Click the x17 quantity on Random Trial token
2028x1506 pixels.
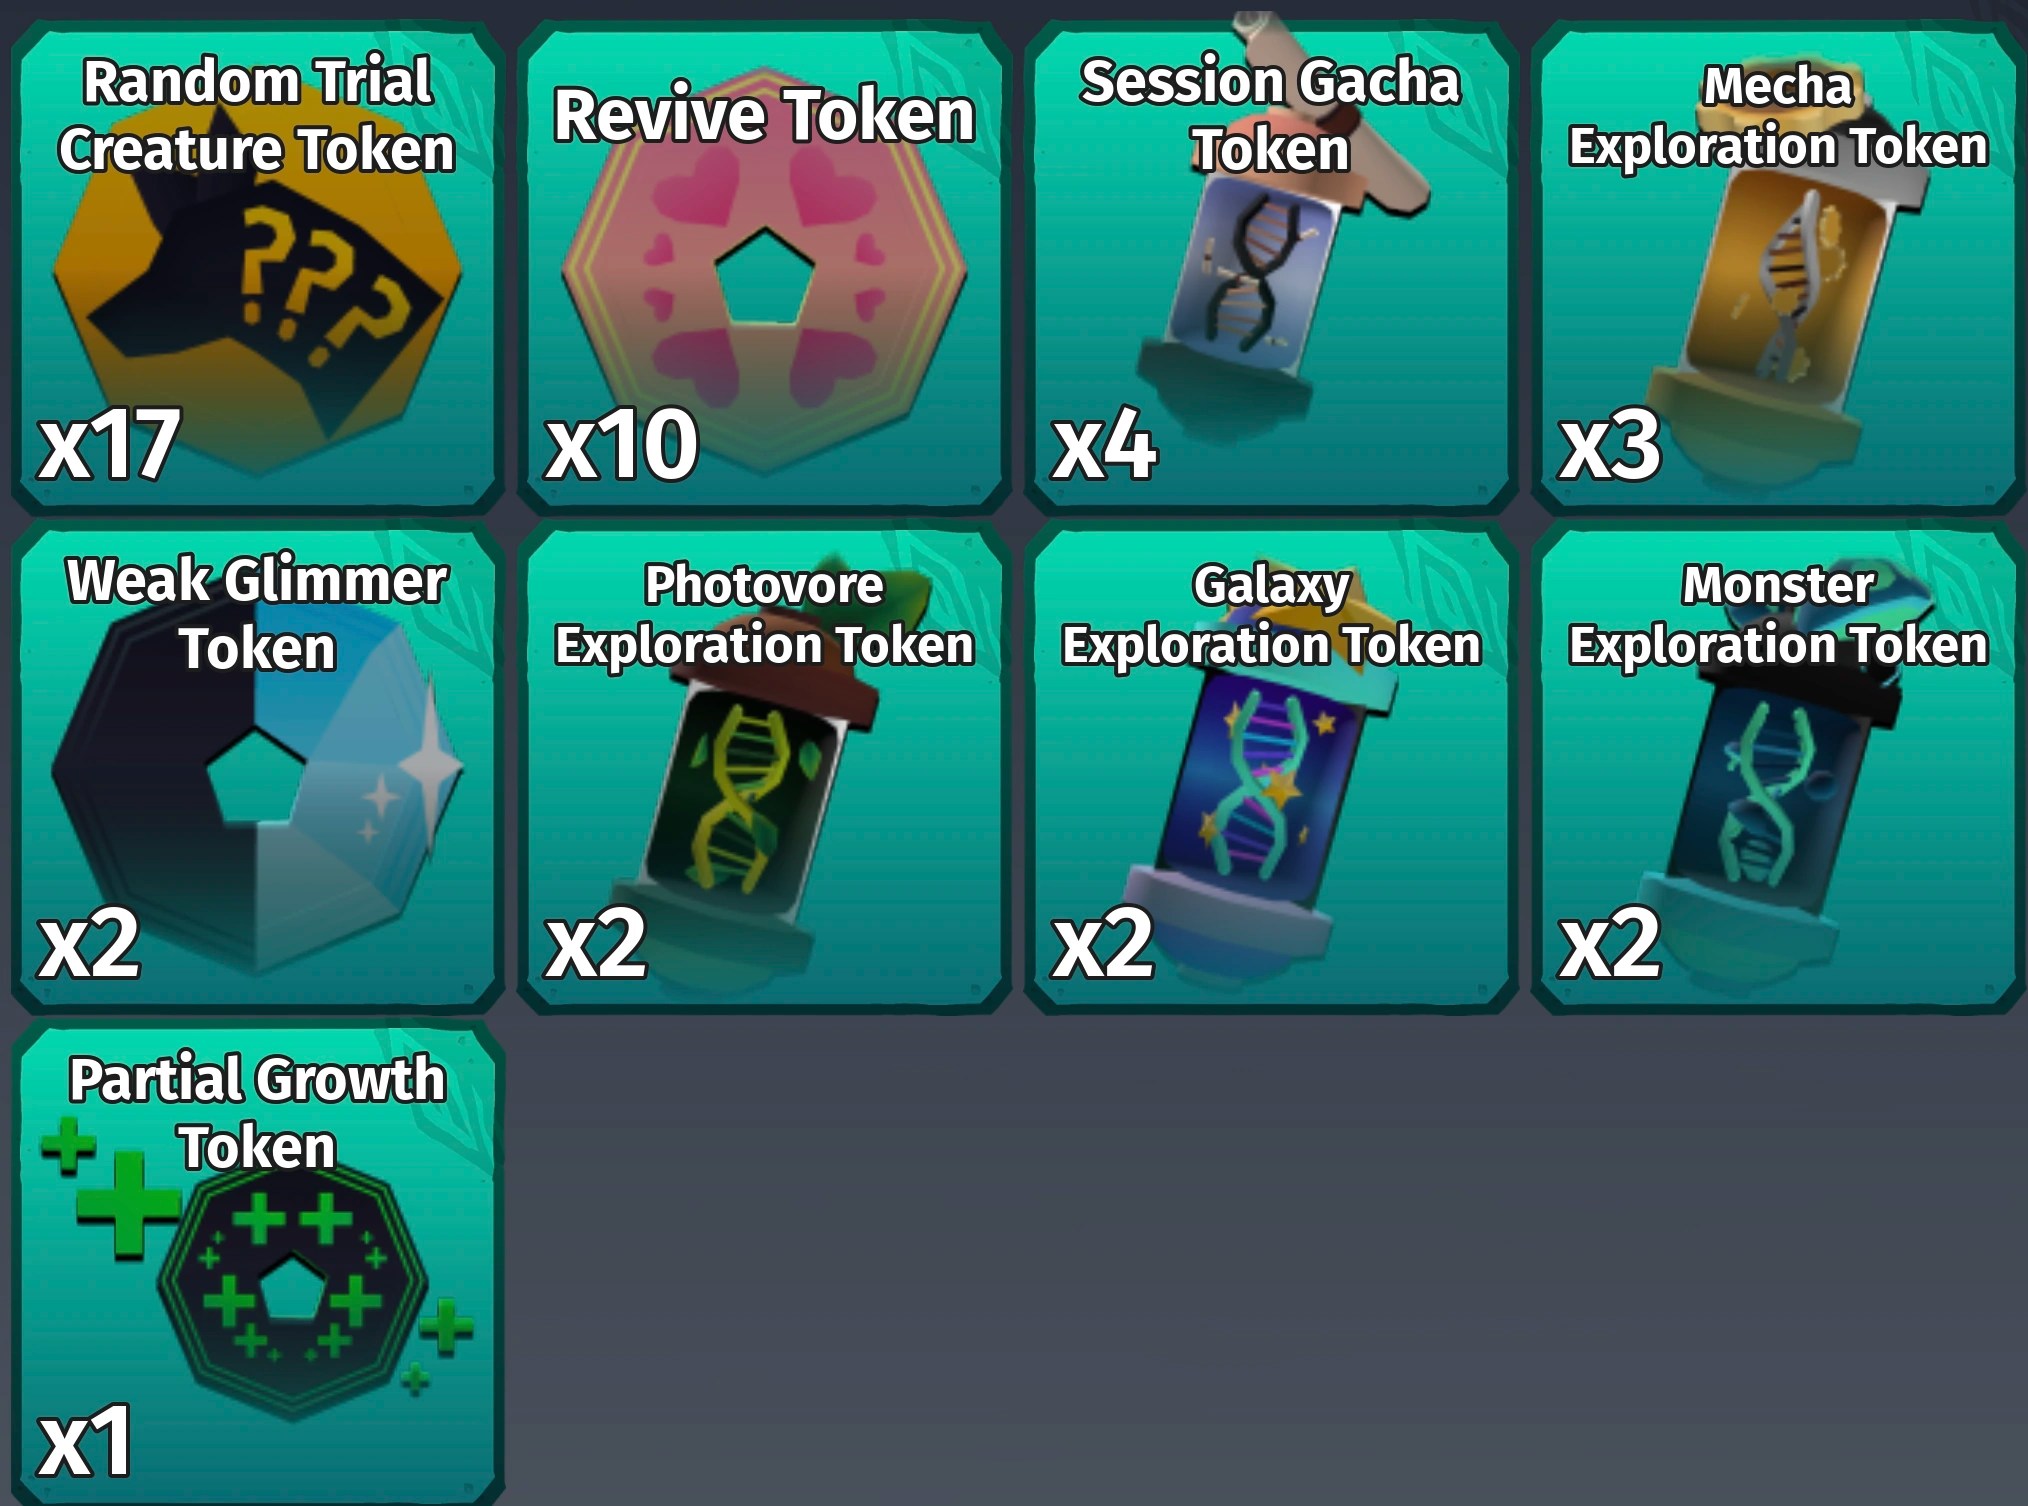(x=109, y=444)
